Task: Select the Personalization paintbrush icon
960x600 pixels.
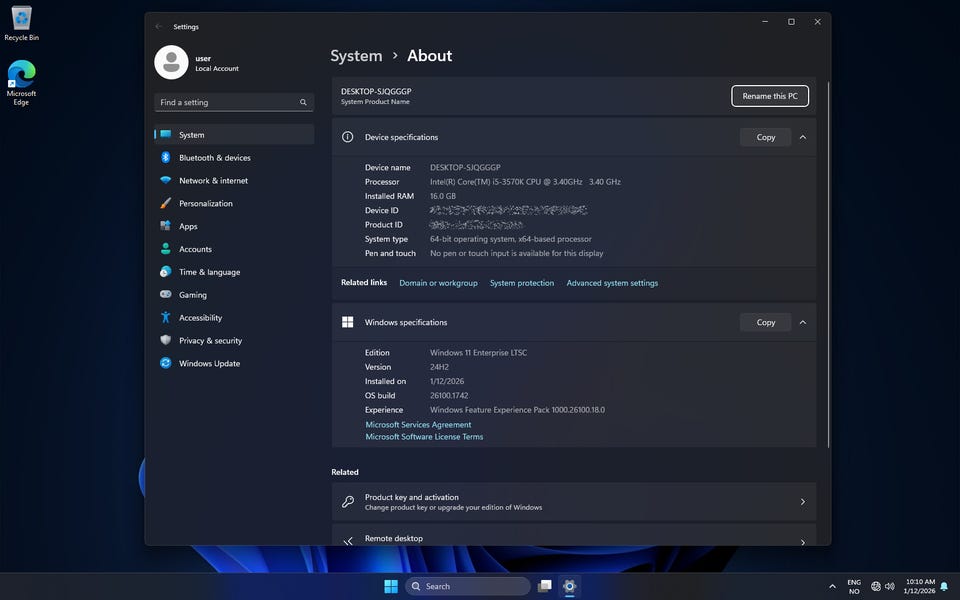Action: 166,203
